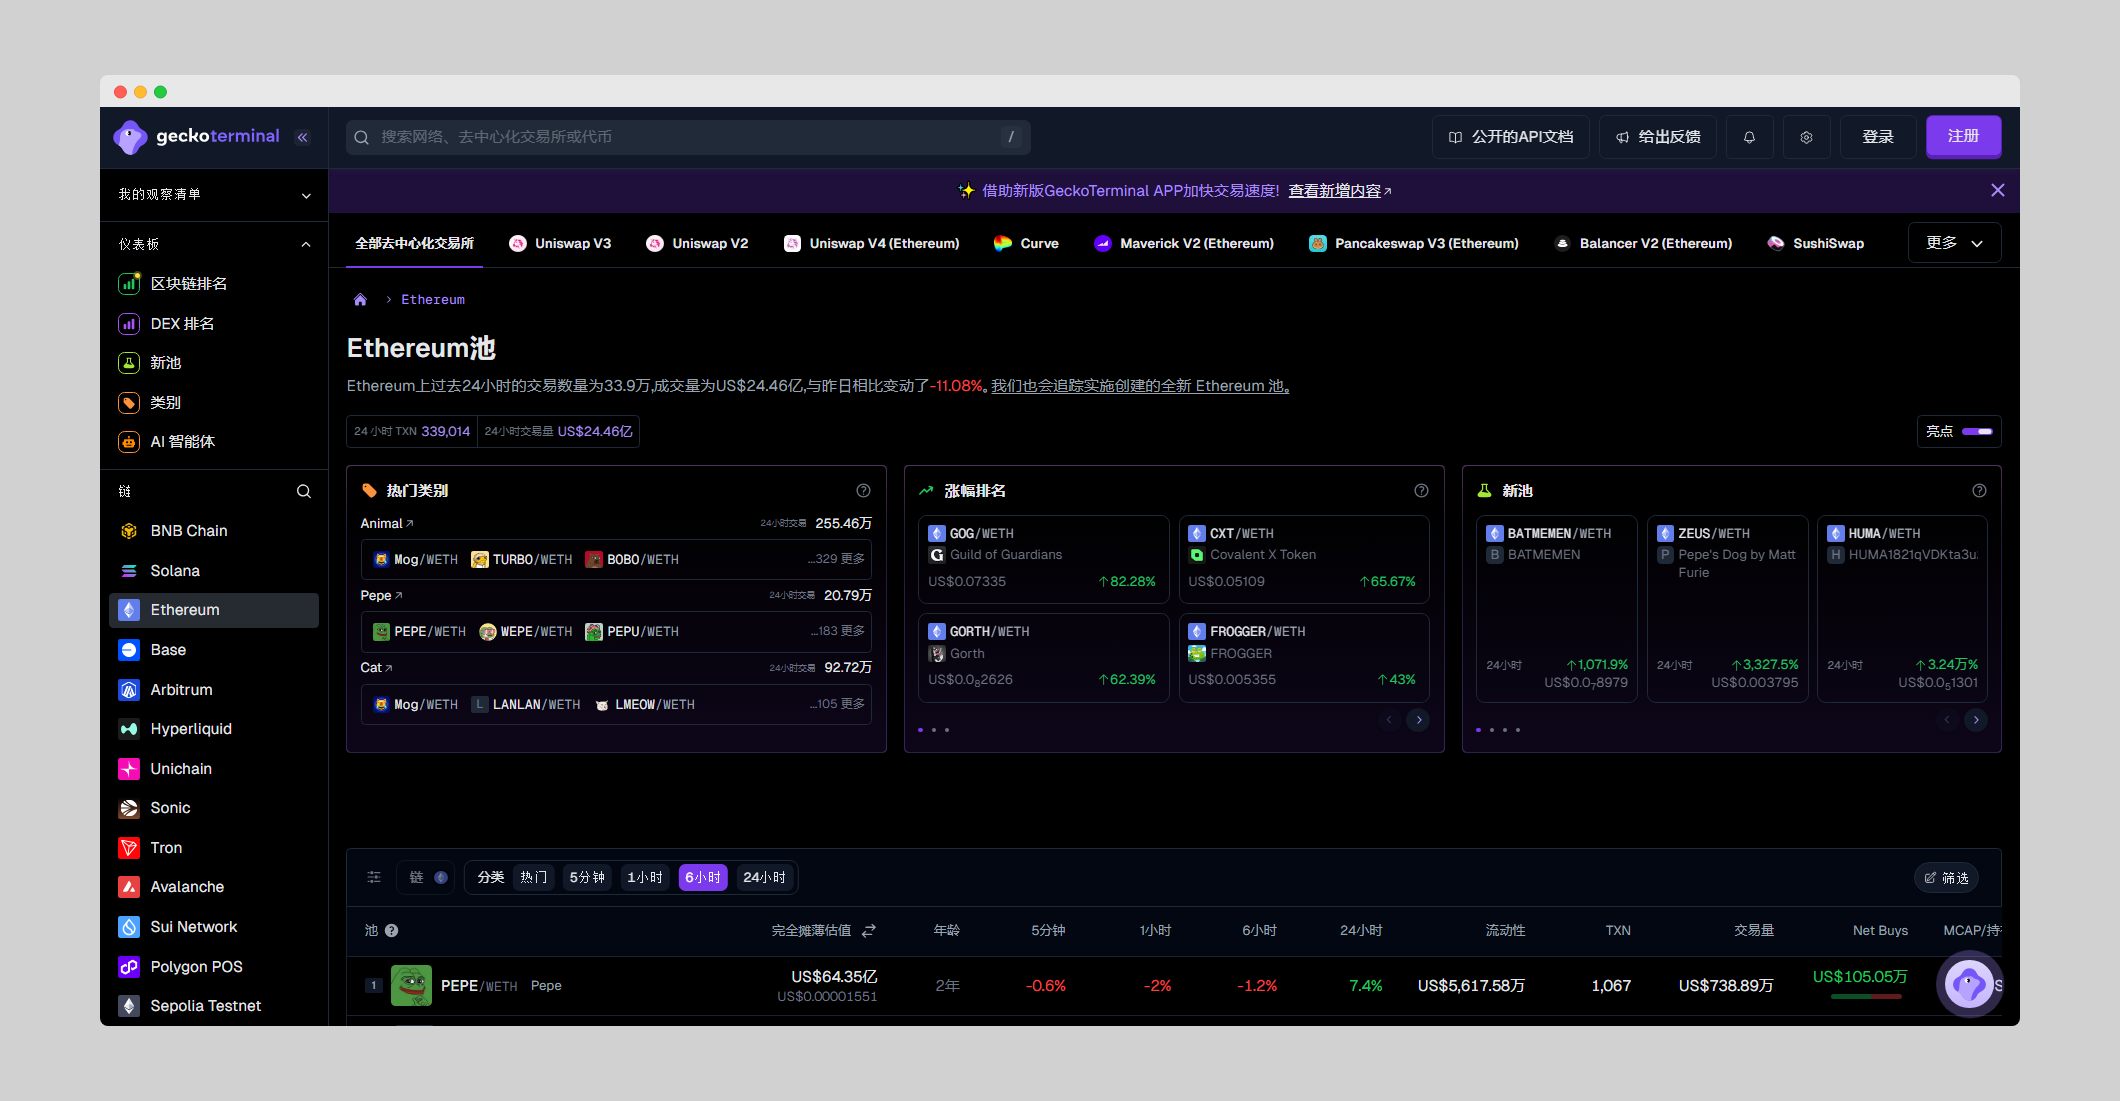Focus the search networks input field
Viewport: 2120px width, 1101px height.
(x=688, y=137)
